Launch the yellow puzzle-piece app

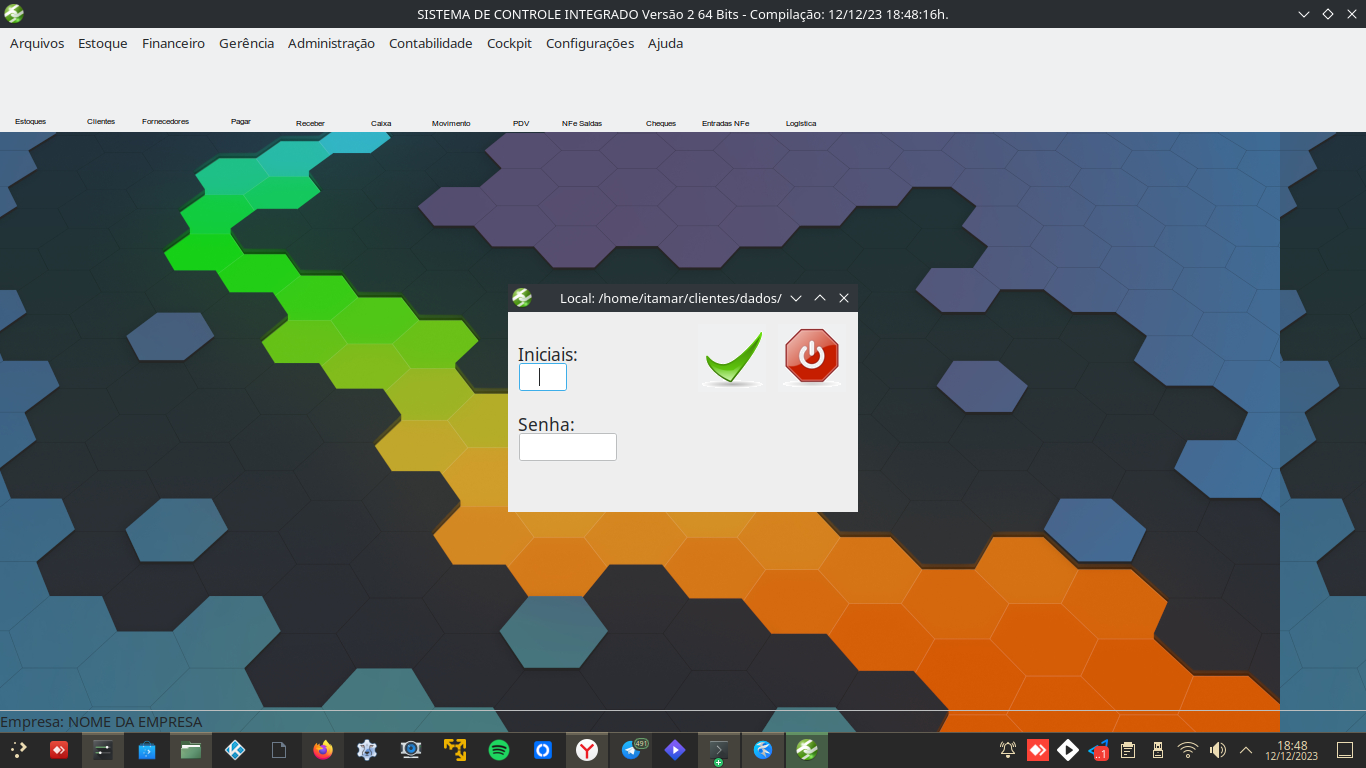pos(455,749)
